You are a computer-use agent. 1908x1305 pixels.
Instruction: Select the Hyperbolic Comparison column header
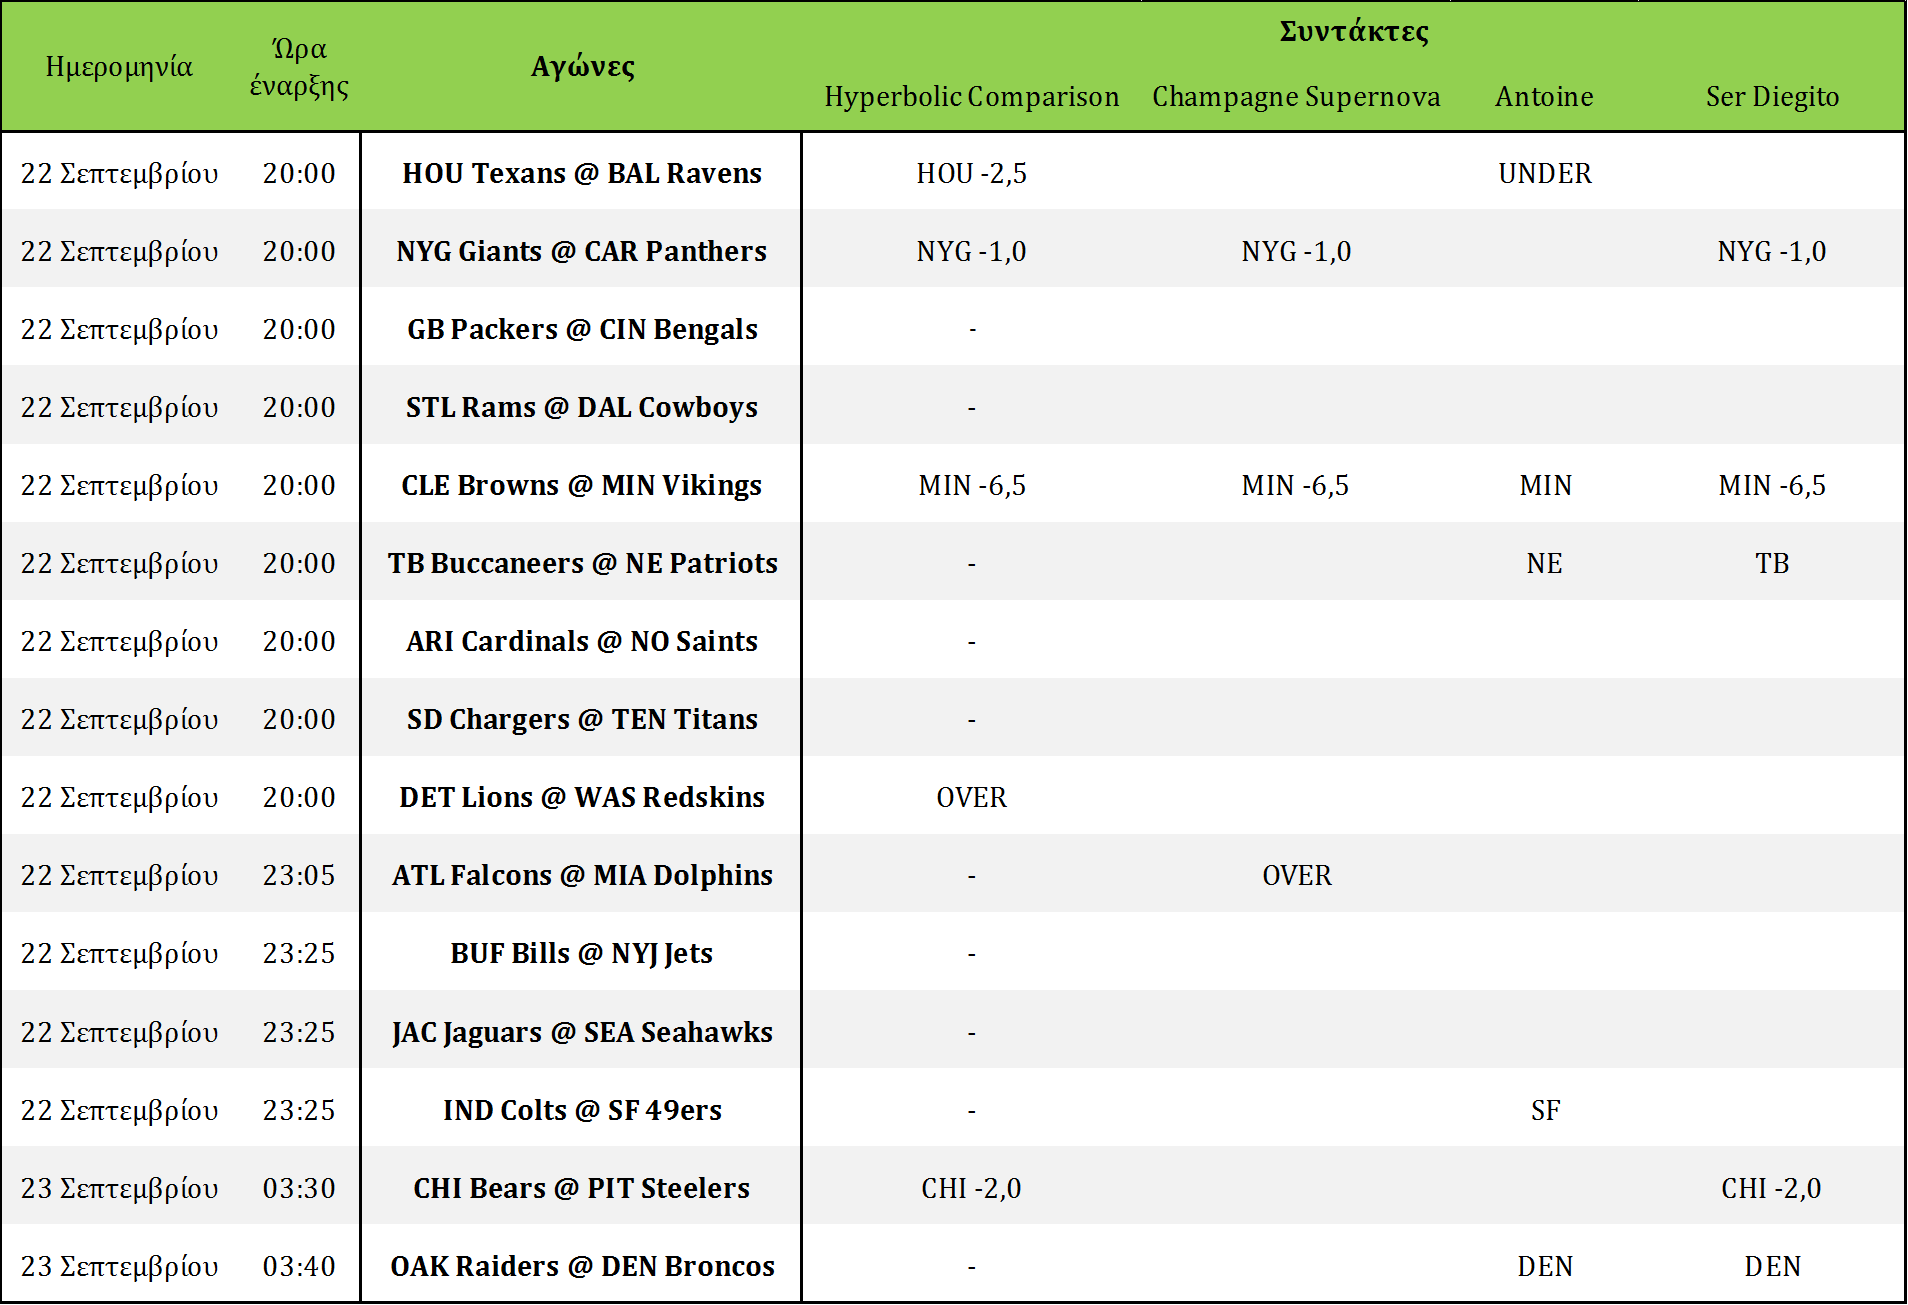click(971, 97)
